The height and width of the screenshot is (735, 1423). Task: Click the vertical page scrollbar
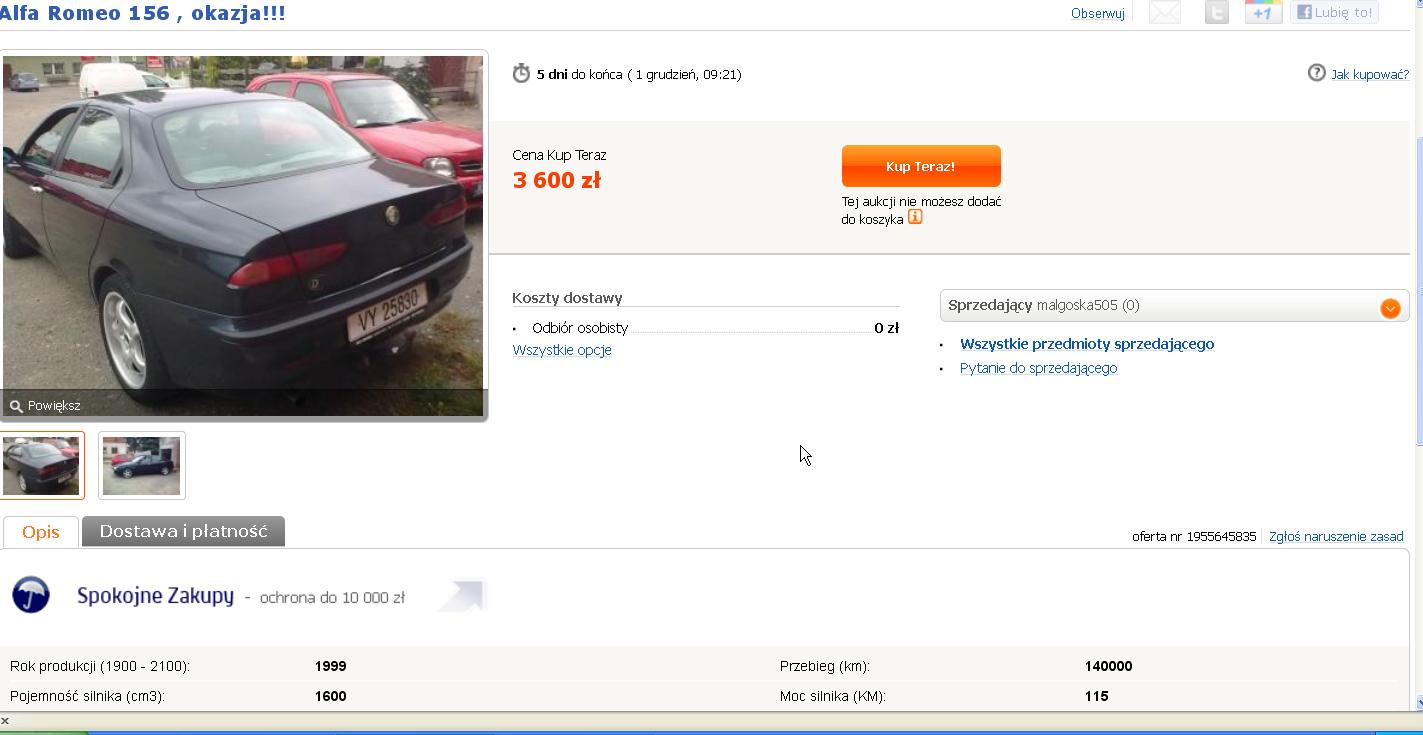pyautogui.click(x=1417, y=300)
